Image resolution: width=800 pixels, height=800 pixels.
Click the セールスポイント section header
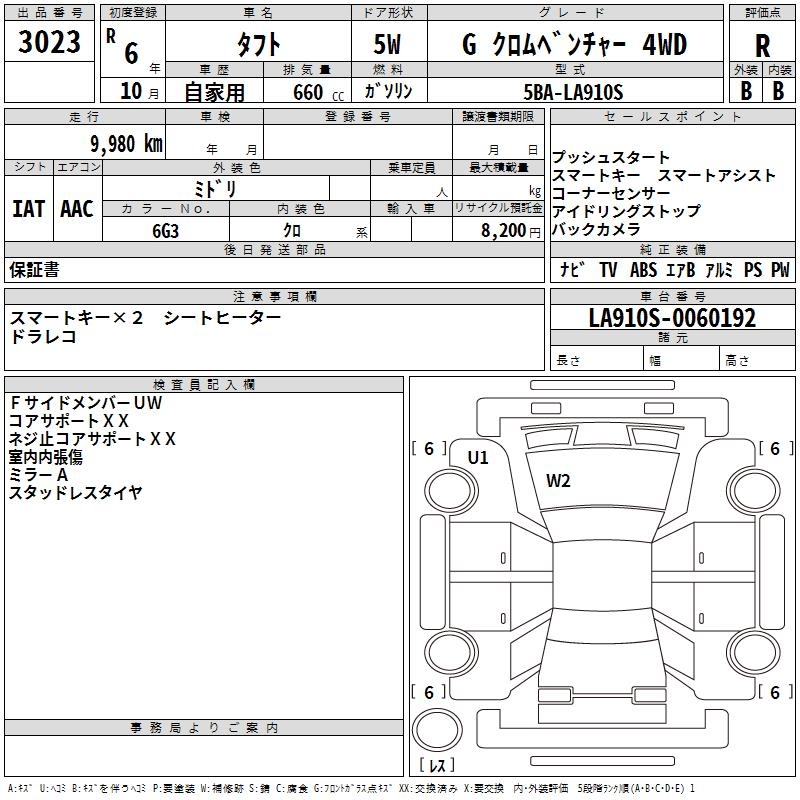(x=673, y=117)
